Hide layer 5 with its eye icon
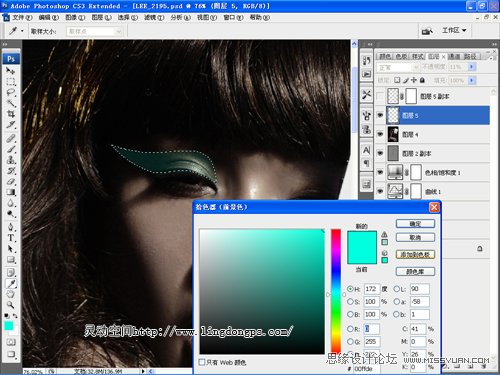500x375 pixels. [380, 115]
